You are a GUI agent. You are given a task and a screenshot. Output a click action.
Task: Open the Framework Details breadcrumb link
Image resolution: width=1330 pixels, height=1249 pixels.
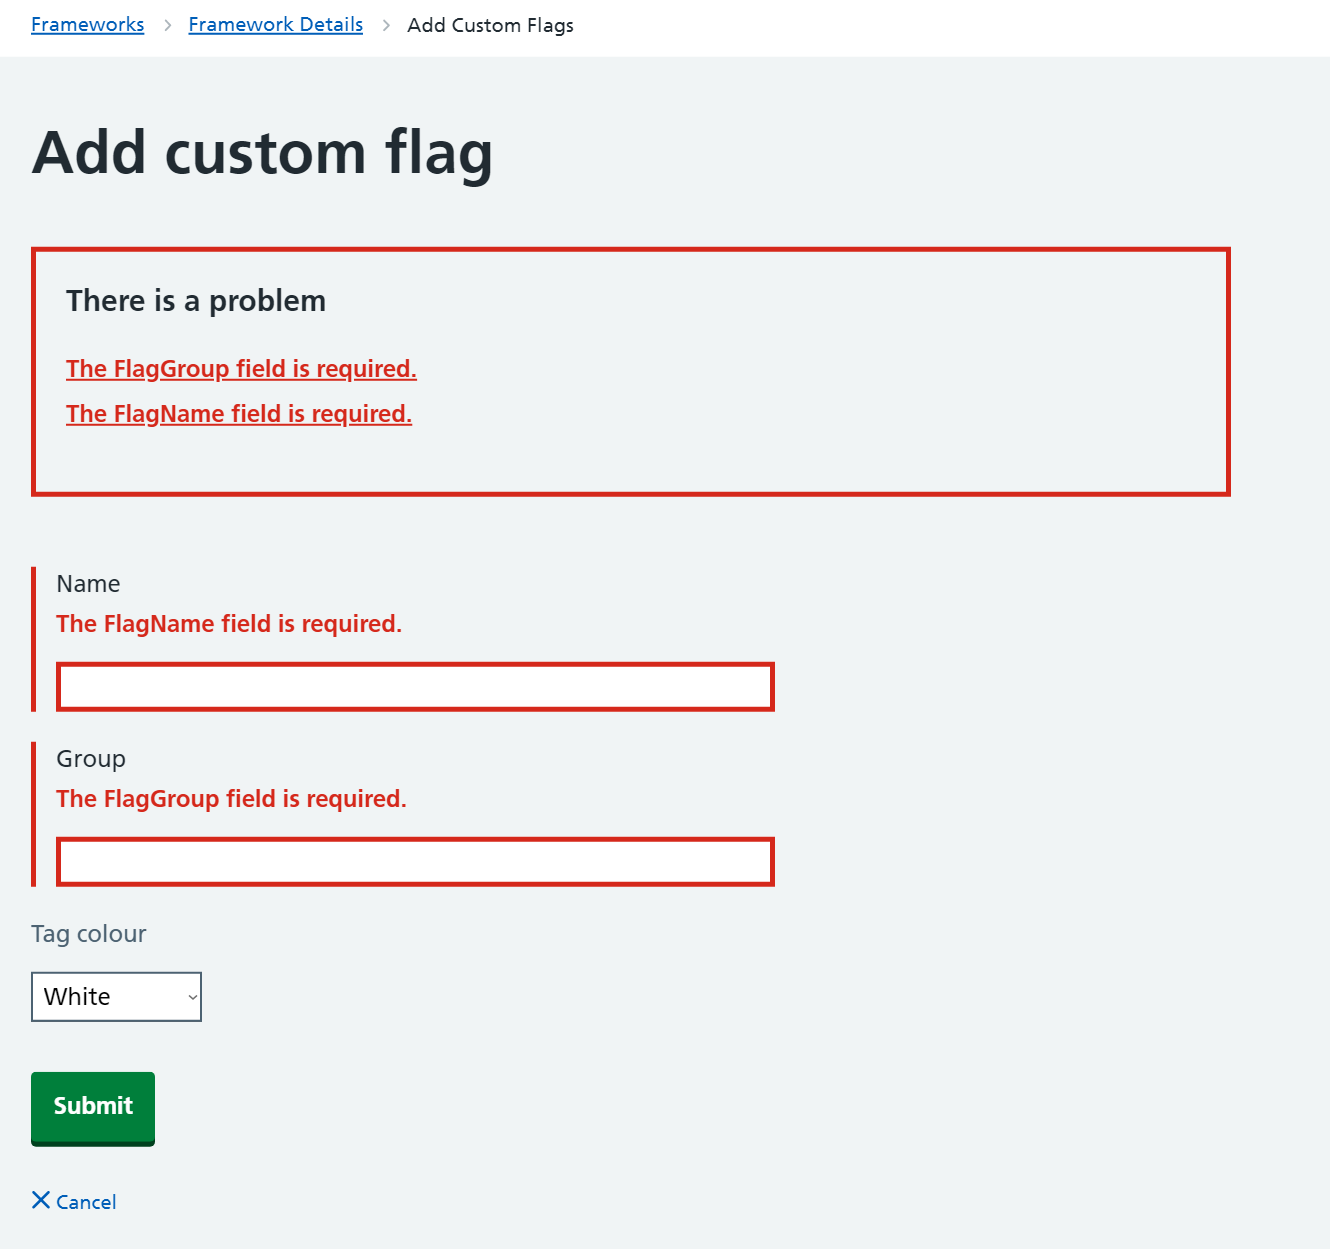point(275,25)
